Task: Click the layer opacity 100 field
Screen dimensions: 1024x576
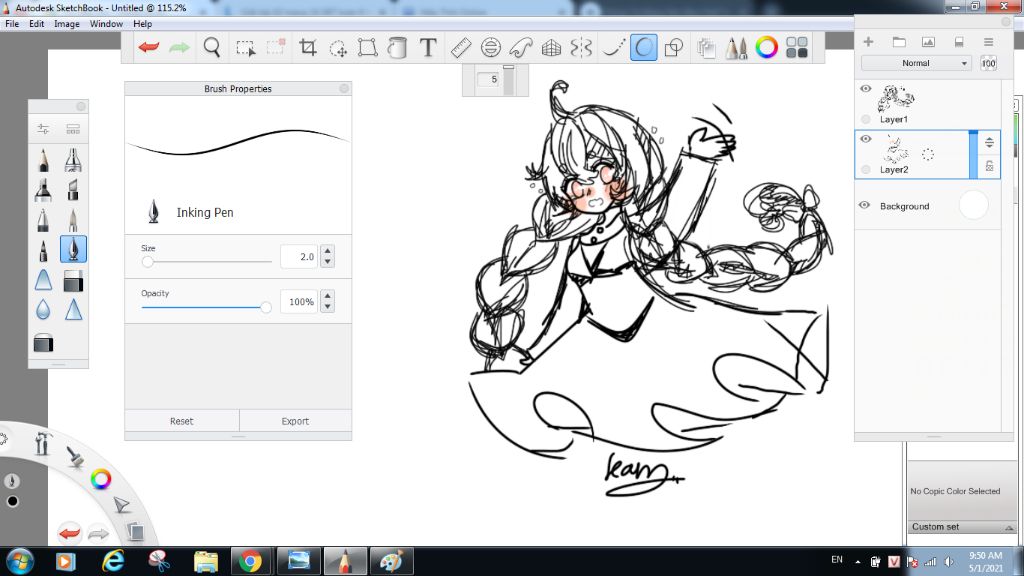Action: pyautogui.click(x=988, y=63)
